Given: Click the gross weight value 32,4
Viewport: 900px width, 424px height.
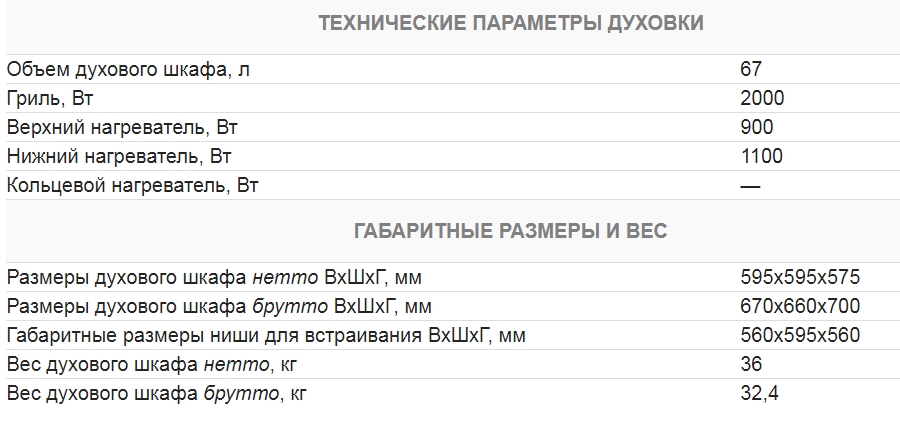Looking at the screenshot, I should point(759,393).
